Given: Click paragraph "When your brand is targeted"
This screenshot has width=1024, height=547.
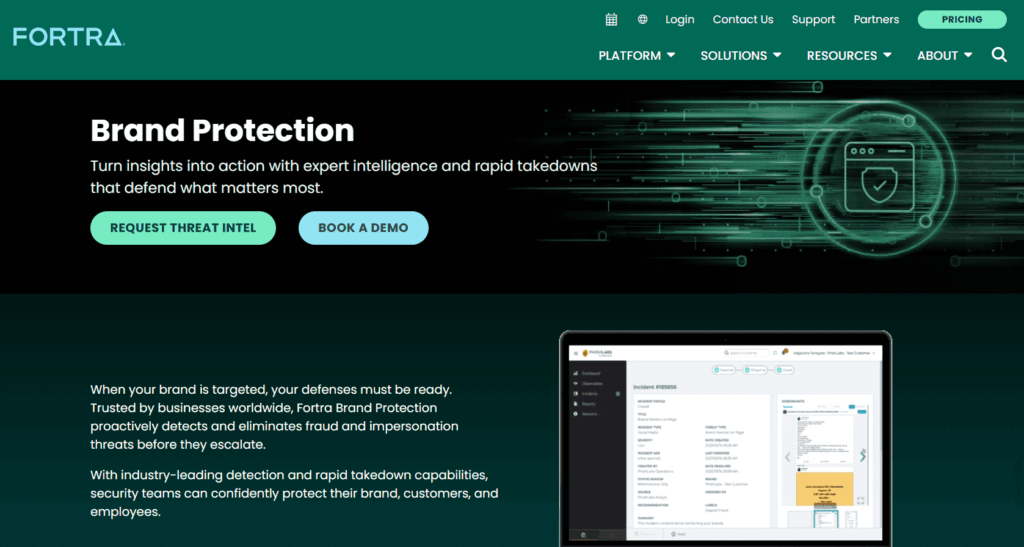Looking at the screenshot, I should pyautogui.click(x=274, y=417).
